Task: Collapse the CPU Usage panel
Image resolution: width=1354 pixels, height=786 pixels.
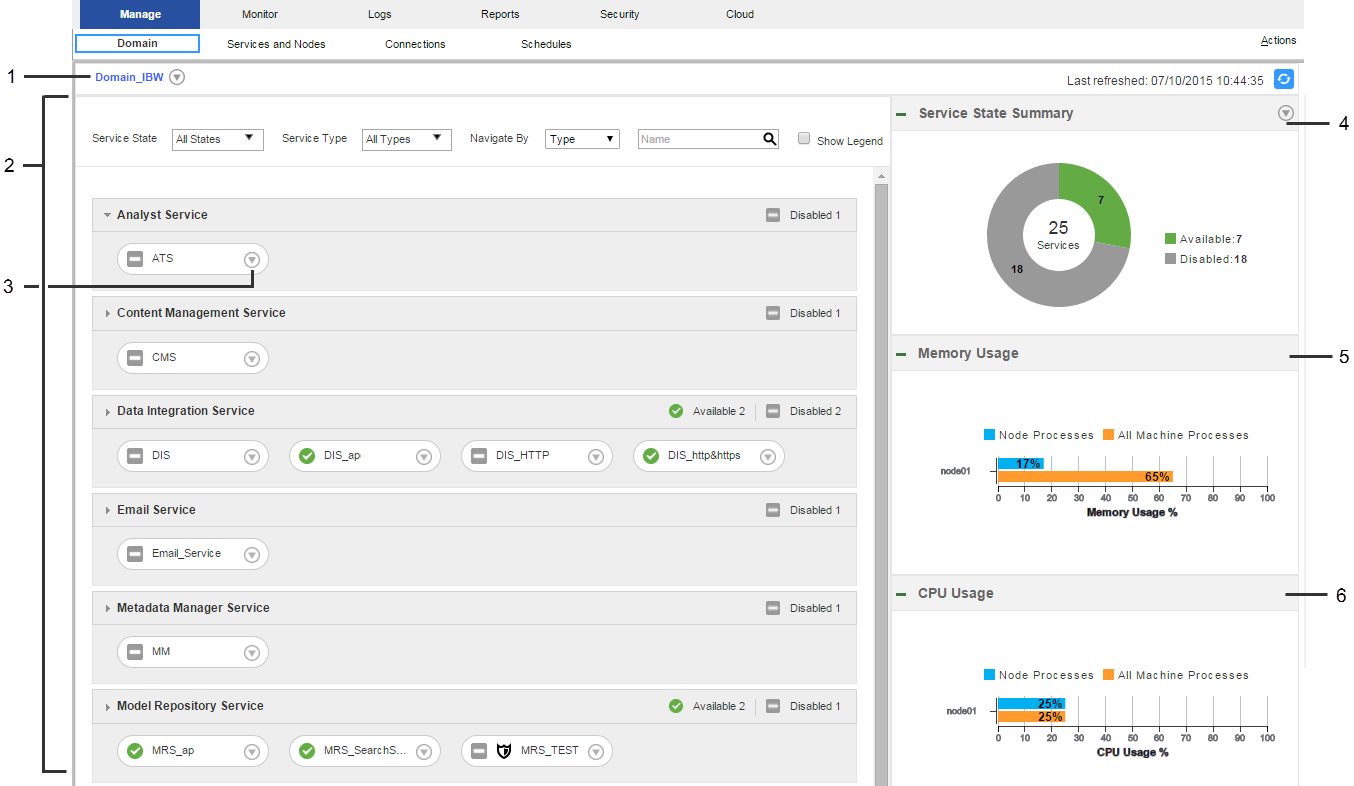Action: pyautogui.click(x=901, y=594)
